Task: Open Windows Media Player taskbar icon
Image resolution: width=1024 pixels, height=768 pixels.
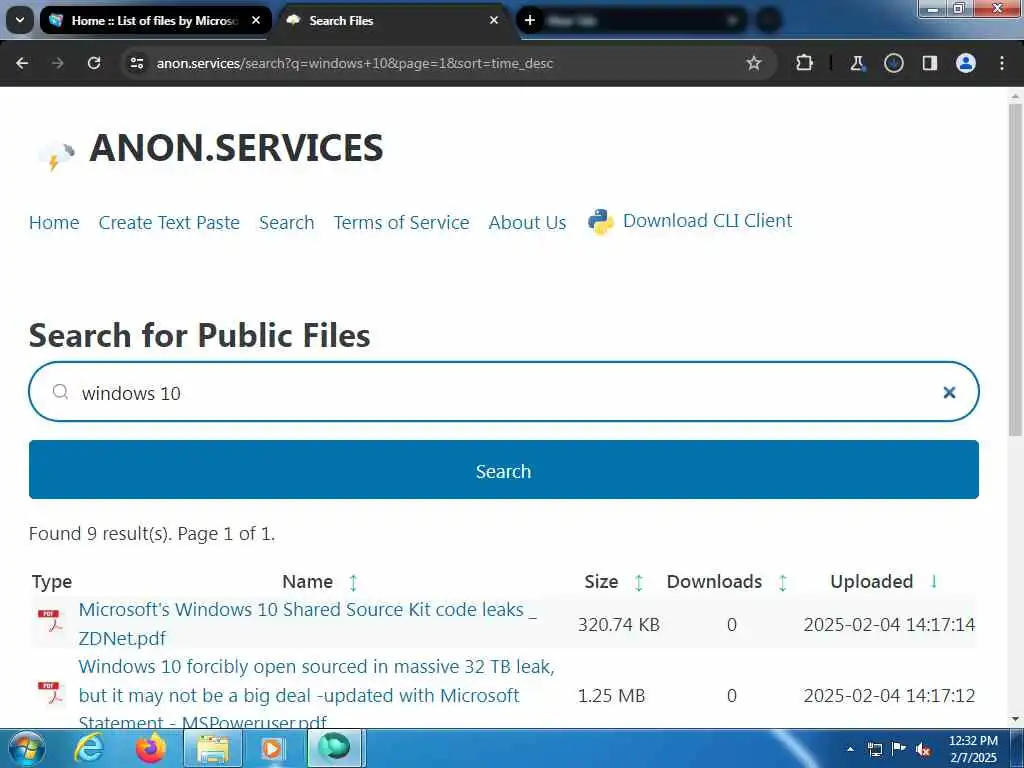Action: pos(272,748)
